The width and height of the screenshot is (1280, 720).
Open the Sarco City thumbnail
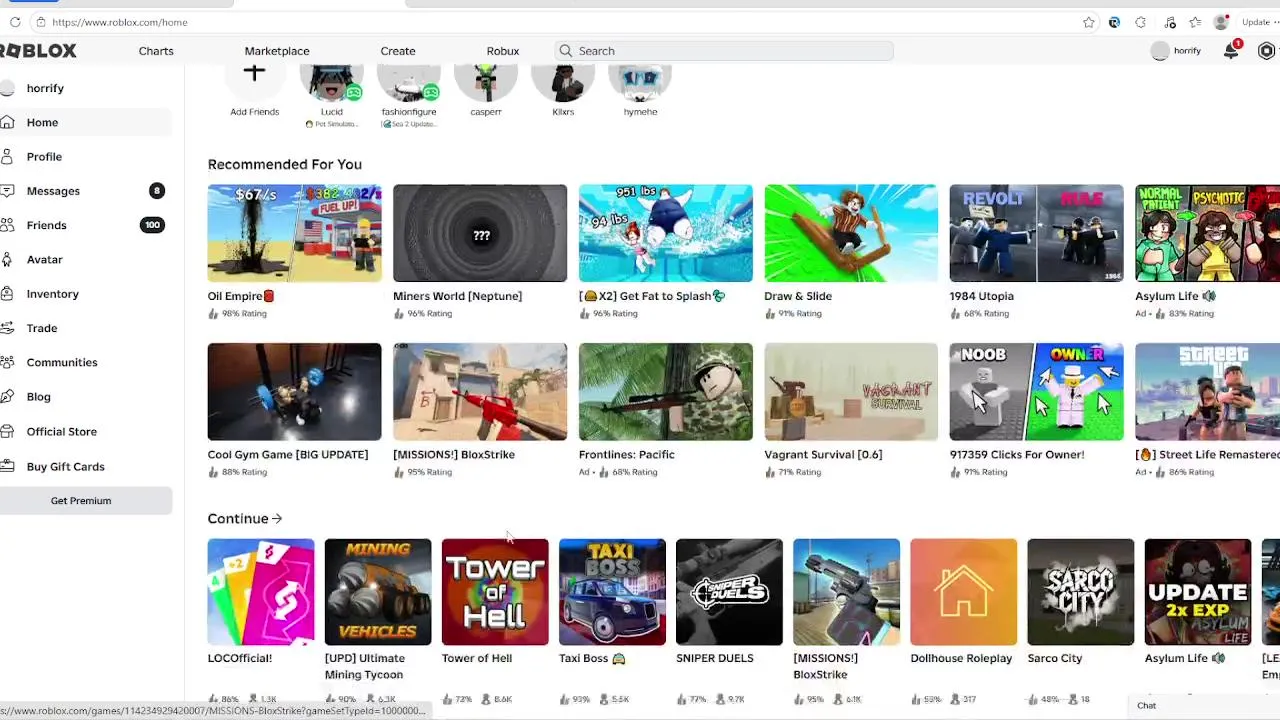click(x=1080, y=592)
